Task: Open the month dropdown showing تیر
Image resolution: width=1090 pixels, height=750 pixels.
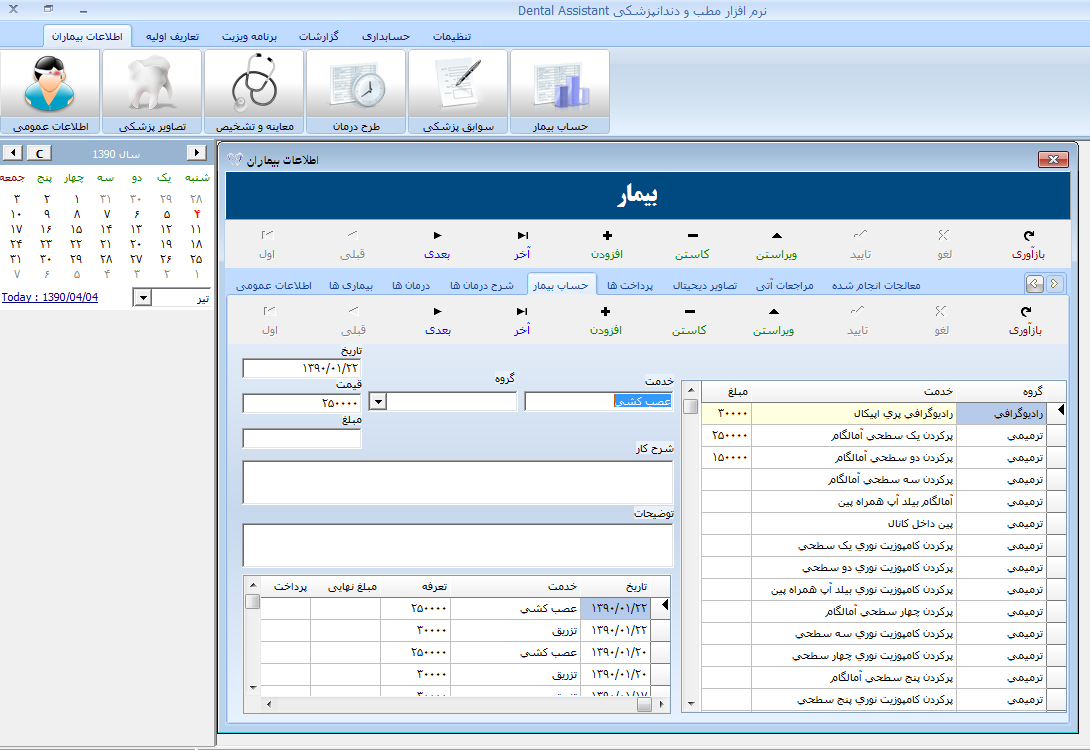Action: [143, 298]
